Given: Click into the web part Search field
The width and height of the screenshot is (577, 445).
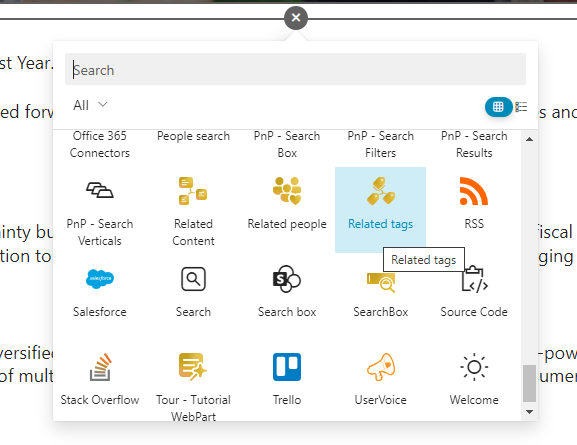Looking at the screenshot, I should (x=295, y=69).
